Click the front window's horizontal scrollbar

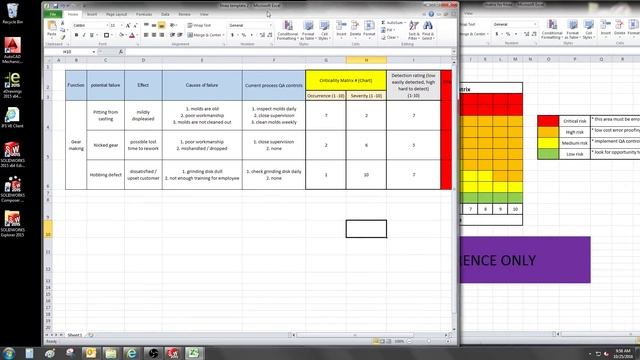(x=371, y=335)
